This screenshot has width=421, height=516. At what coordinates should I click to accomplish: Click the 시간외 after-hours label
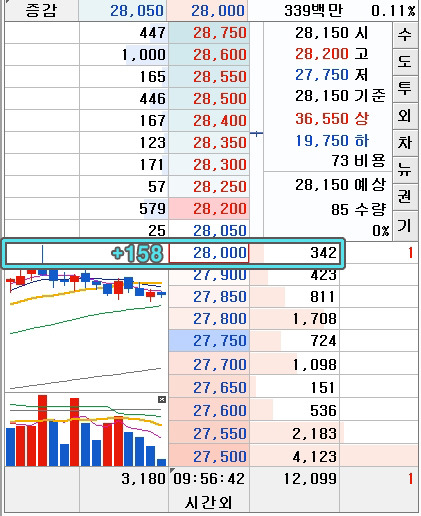click(209, 502)
